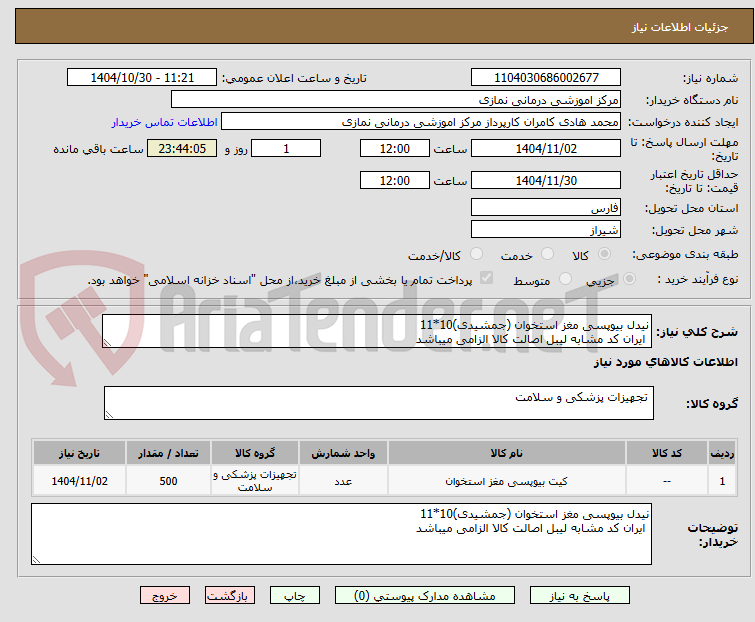This screenshot has height=622, width=755.
Task: Click the quantity cell 500
Action: pyautogui.click(x=169, y=481)
